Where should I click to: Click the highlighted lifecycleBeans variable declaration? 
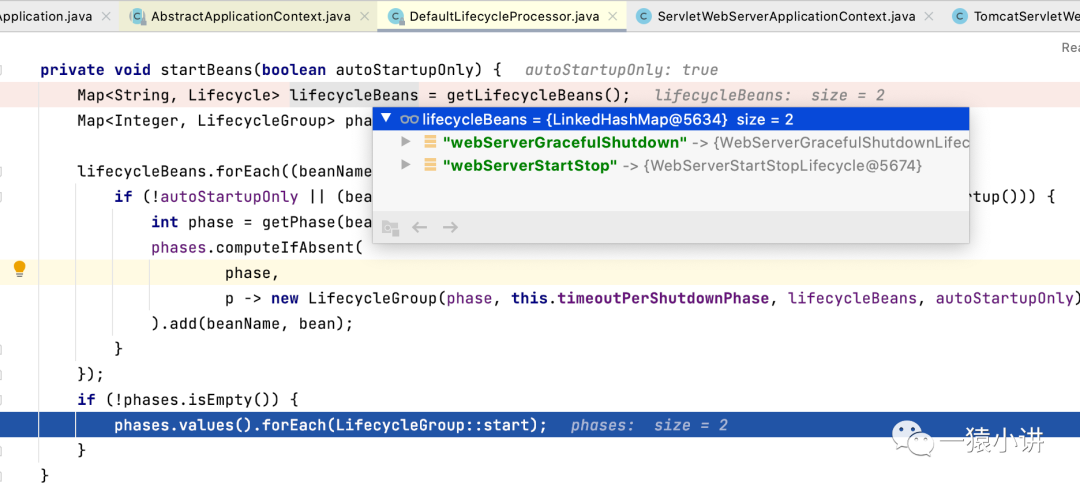tap(353, 95)
